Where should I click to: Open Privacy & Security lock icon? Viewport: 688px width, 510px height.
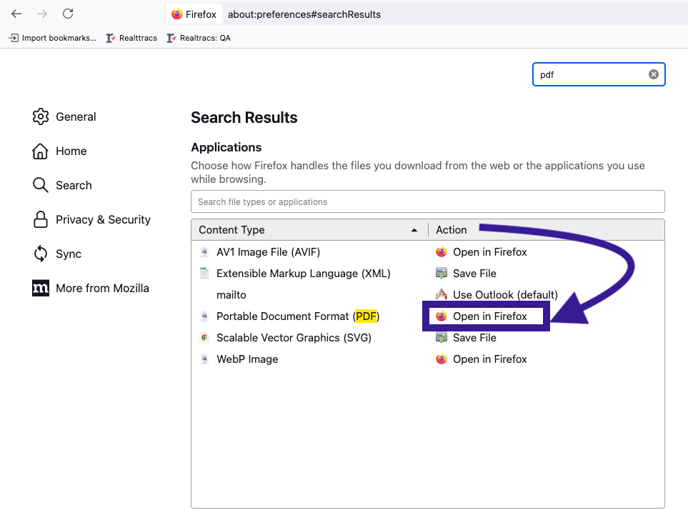[40, 219]
